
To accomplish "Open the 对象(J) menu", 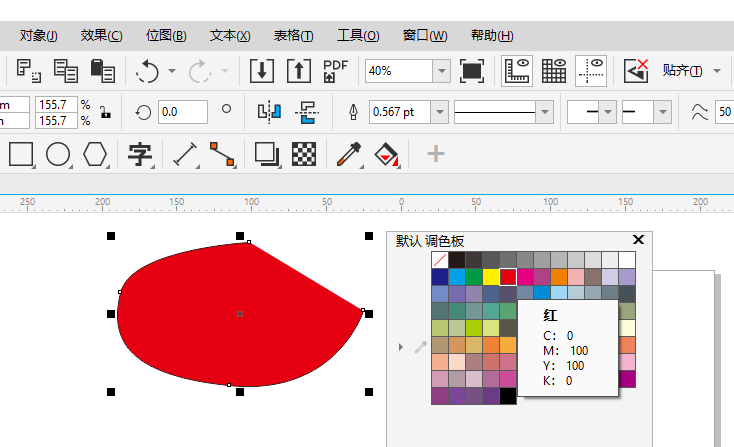I will pyautogui.click(x=38, y=36).
